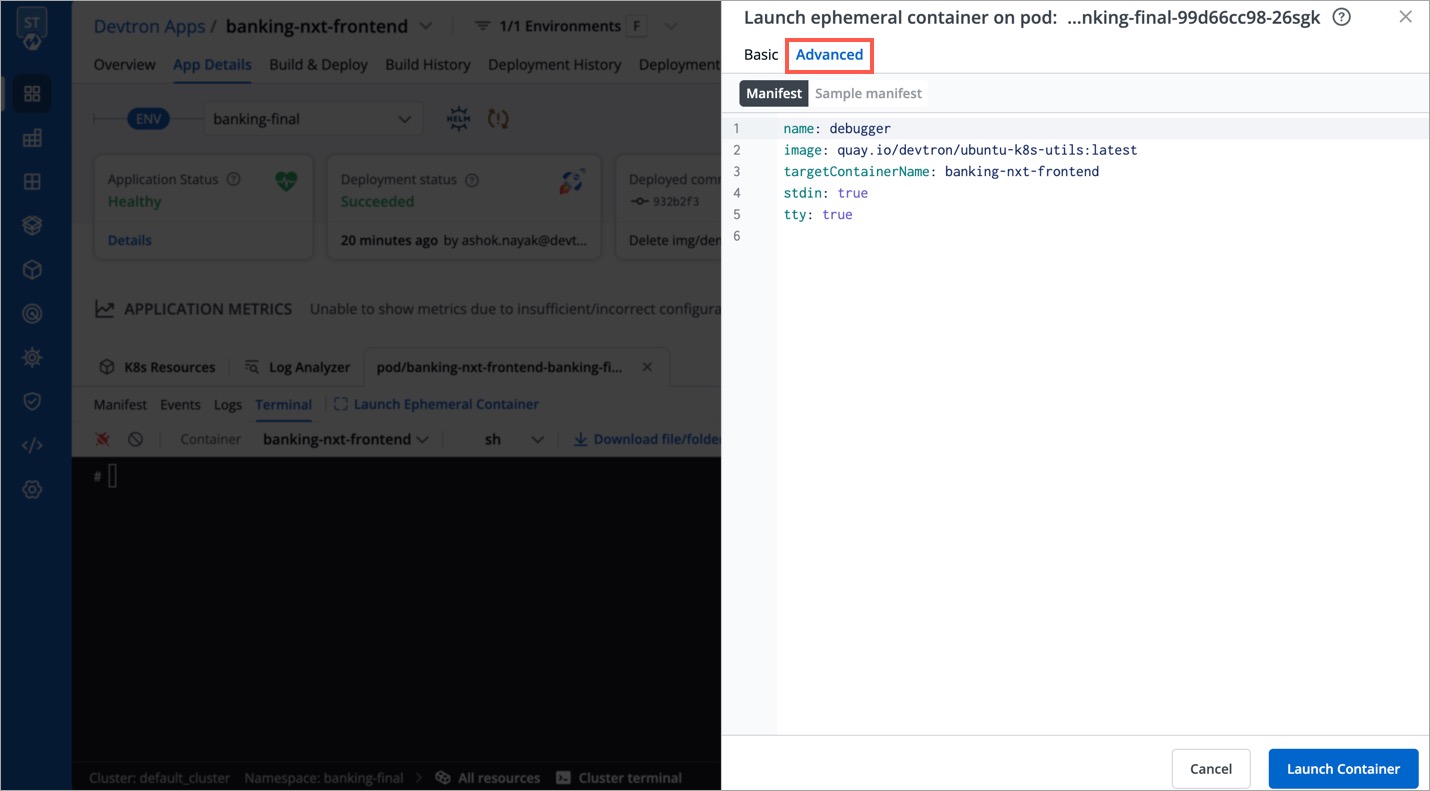Switch to the Basic tab

click(x=760, y=55)
